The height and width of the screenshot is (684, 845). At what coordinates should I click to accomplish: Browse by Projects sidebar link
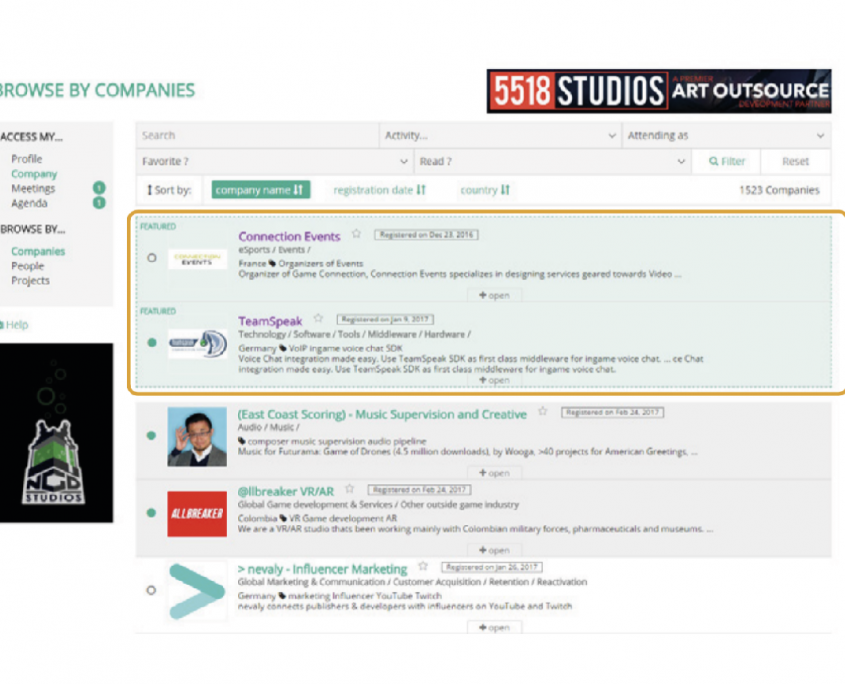click(x=30, y=280)
